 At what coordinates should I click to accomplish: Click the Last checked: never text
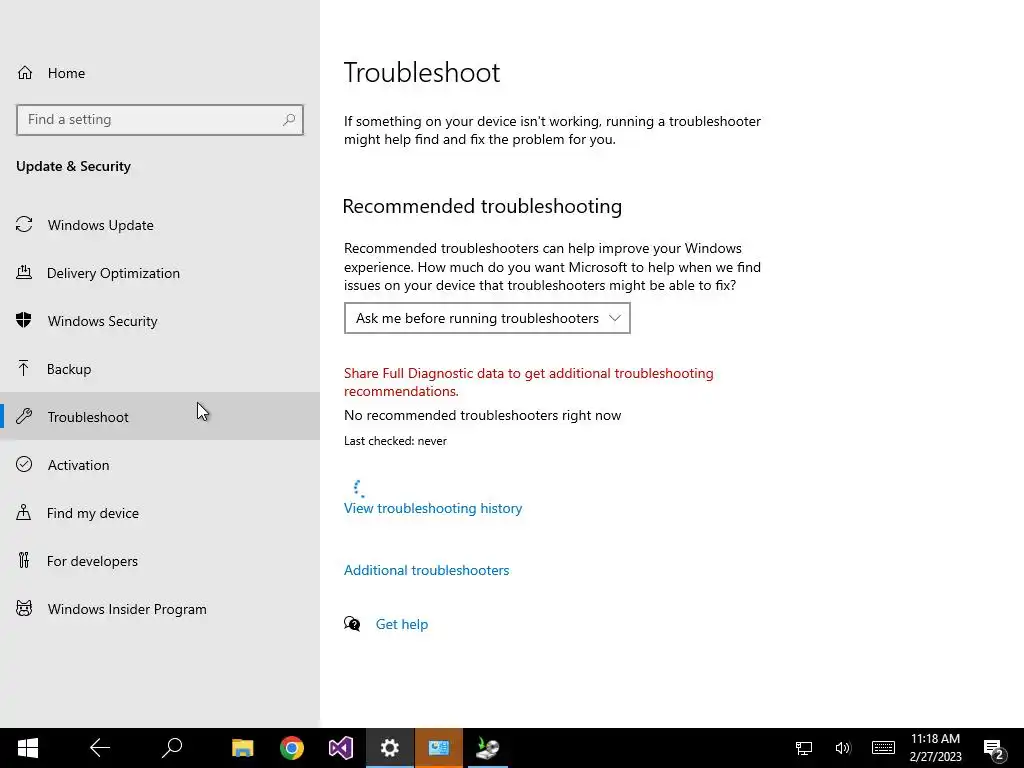coord(395,441)
